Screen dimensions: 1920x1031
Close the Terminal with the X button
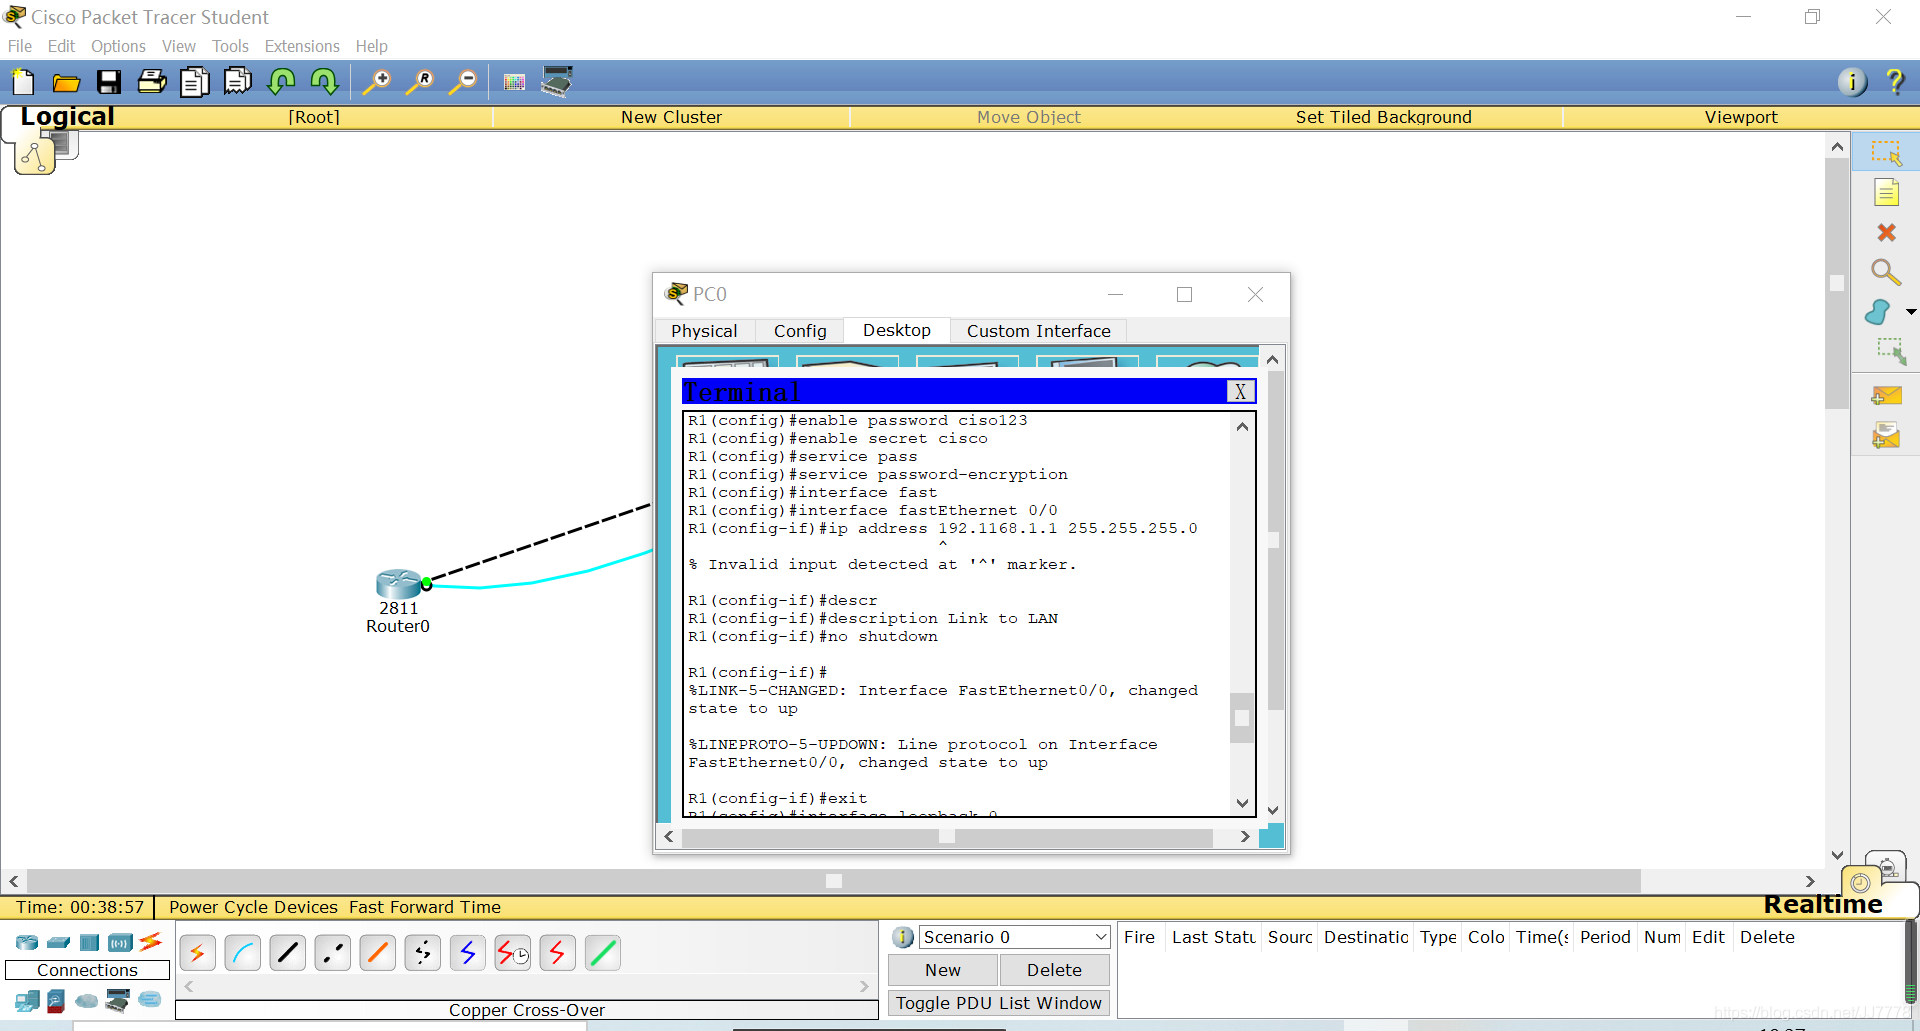coord(1240,391)
